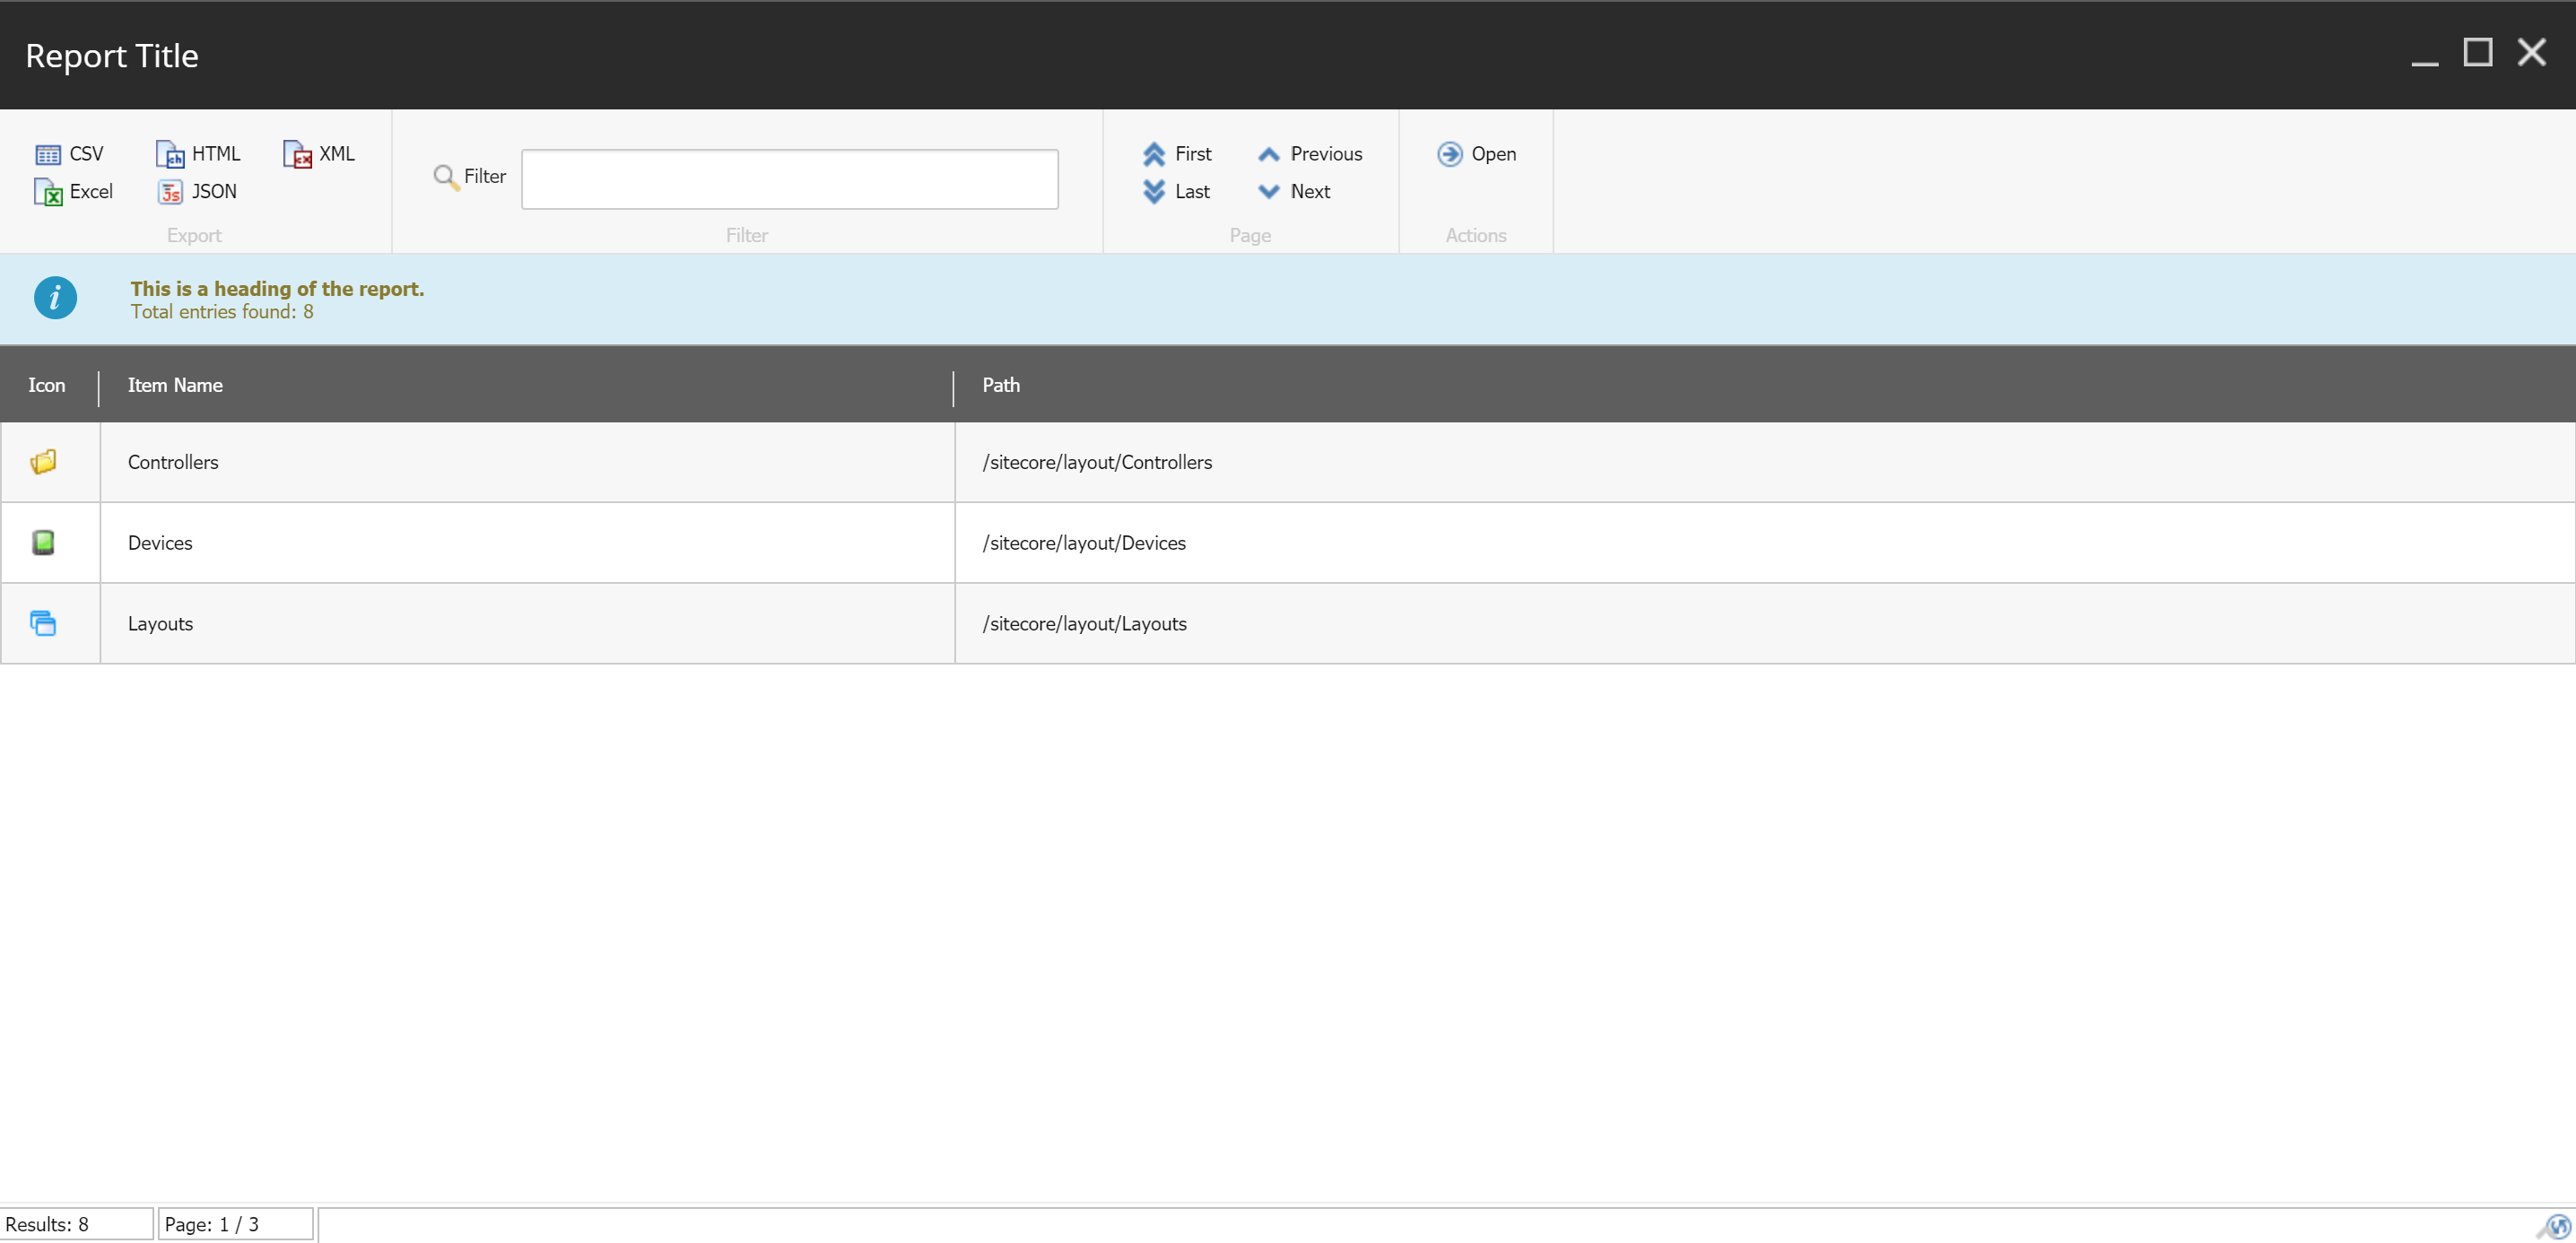The image size is (2576, 1243).
Task: Click the Open action button
Action: pyautogui.click(x=1476, y=154)
